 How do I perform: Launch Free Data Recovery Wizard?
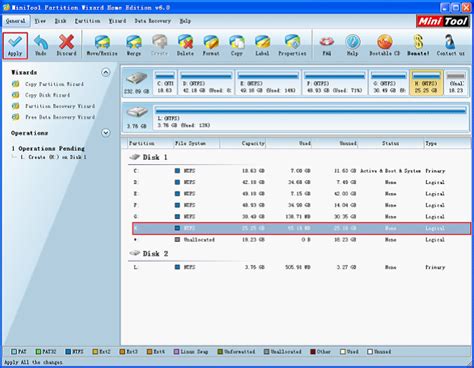click(x=60, y=117)
